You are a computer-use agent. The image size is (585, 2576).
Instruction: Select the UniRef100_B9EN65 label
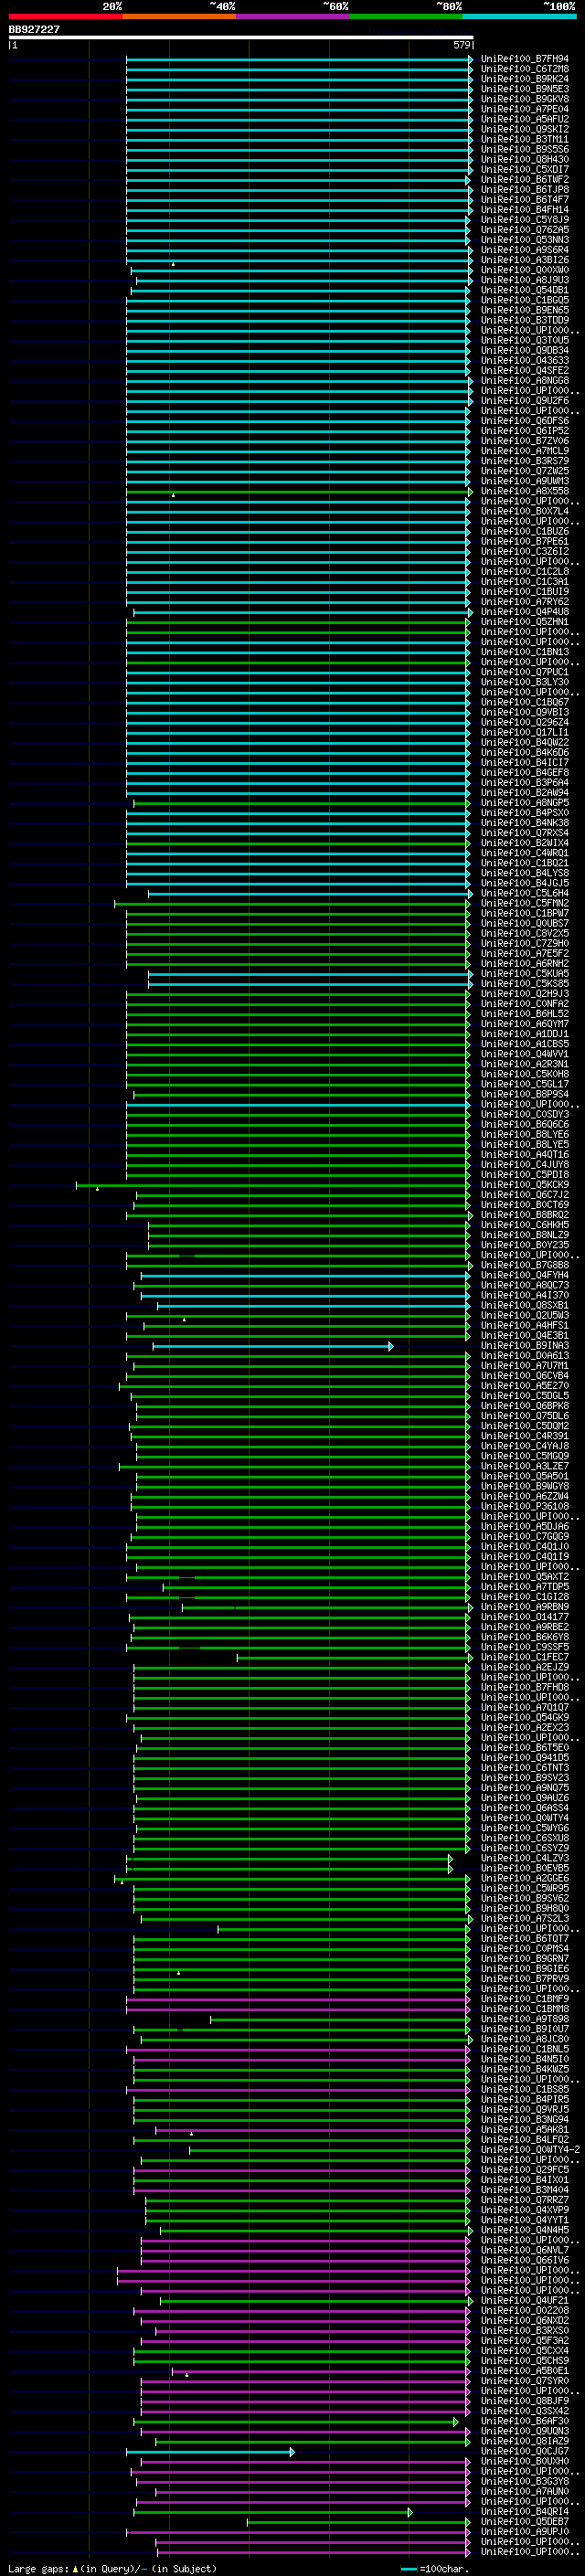[525, 310]
